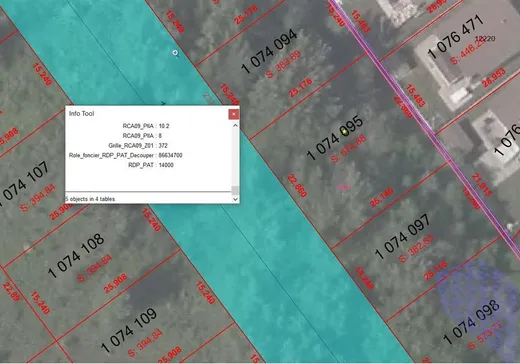Select lot label 1 074 109
The height and width of the screenshot is (364, 520).
tap(129, 330)
